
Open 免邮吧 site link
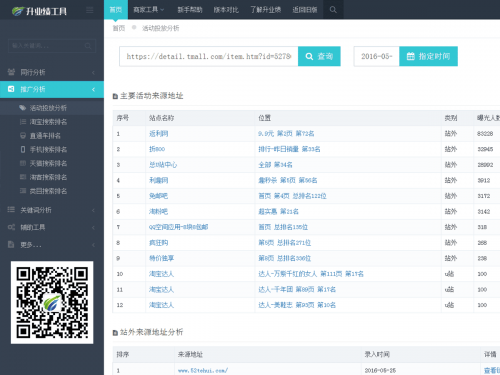[x=158, y=196]
